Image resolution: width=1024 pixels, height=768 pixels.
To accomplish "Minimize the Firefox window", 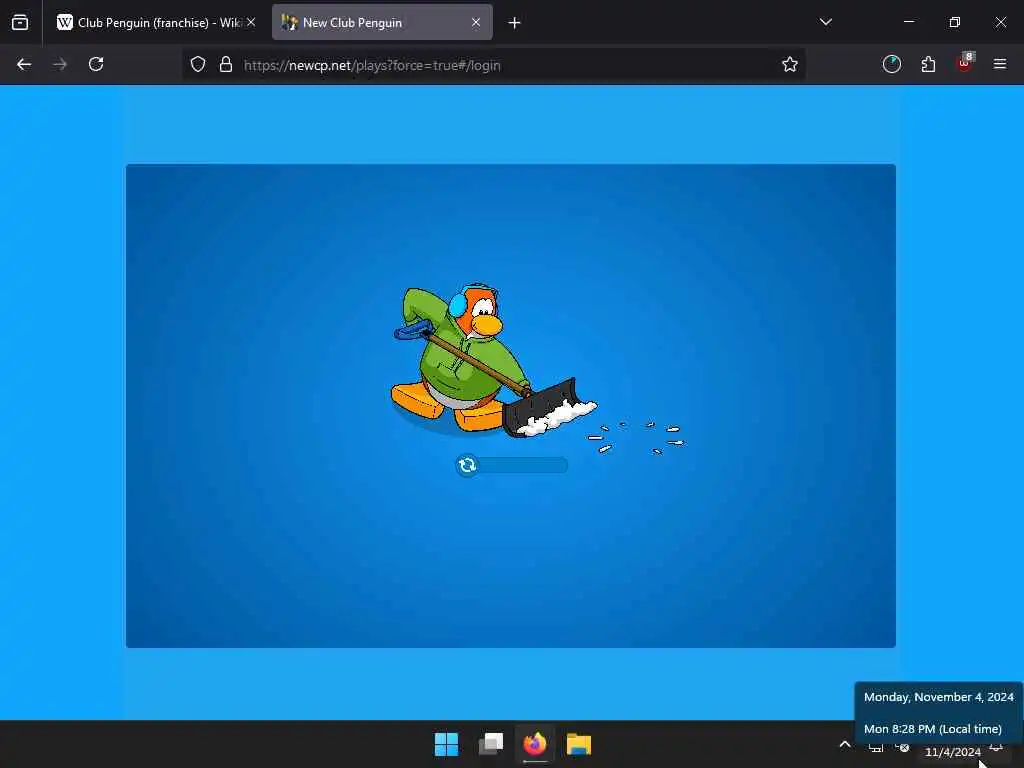I will click(909, 22).
